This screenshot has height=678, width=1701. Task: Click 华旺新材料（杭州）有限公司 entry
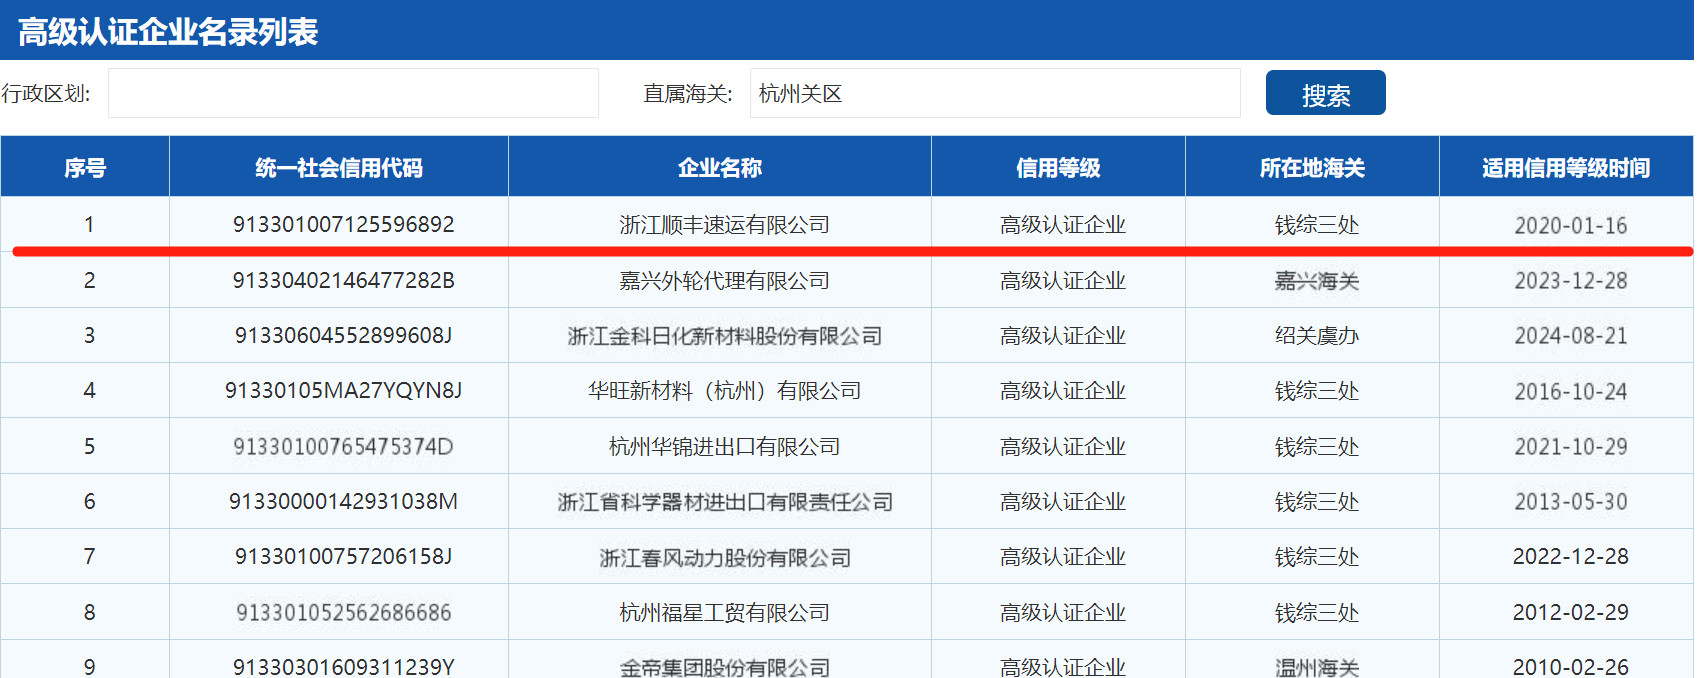[724, 391]
